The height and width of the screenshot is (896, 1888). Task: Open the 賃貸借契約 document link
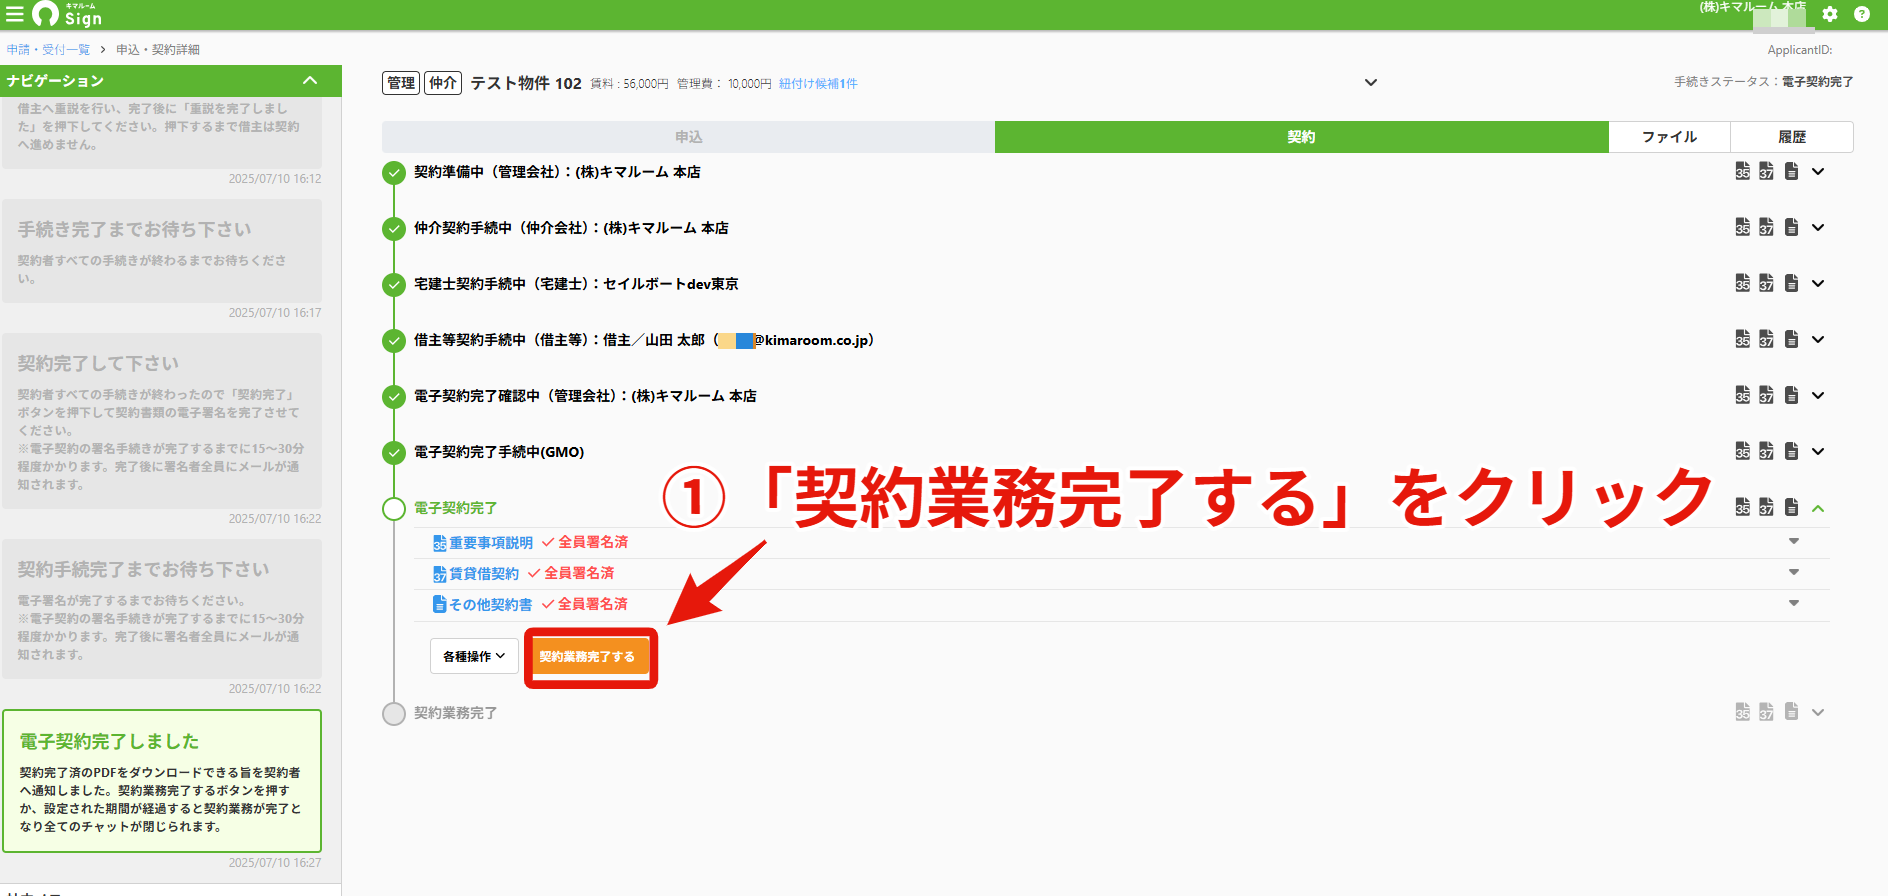(x=484, y=574)
